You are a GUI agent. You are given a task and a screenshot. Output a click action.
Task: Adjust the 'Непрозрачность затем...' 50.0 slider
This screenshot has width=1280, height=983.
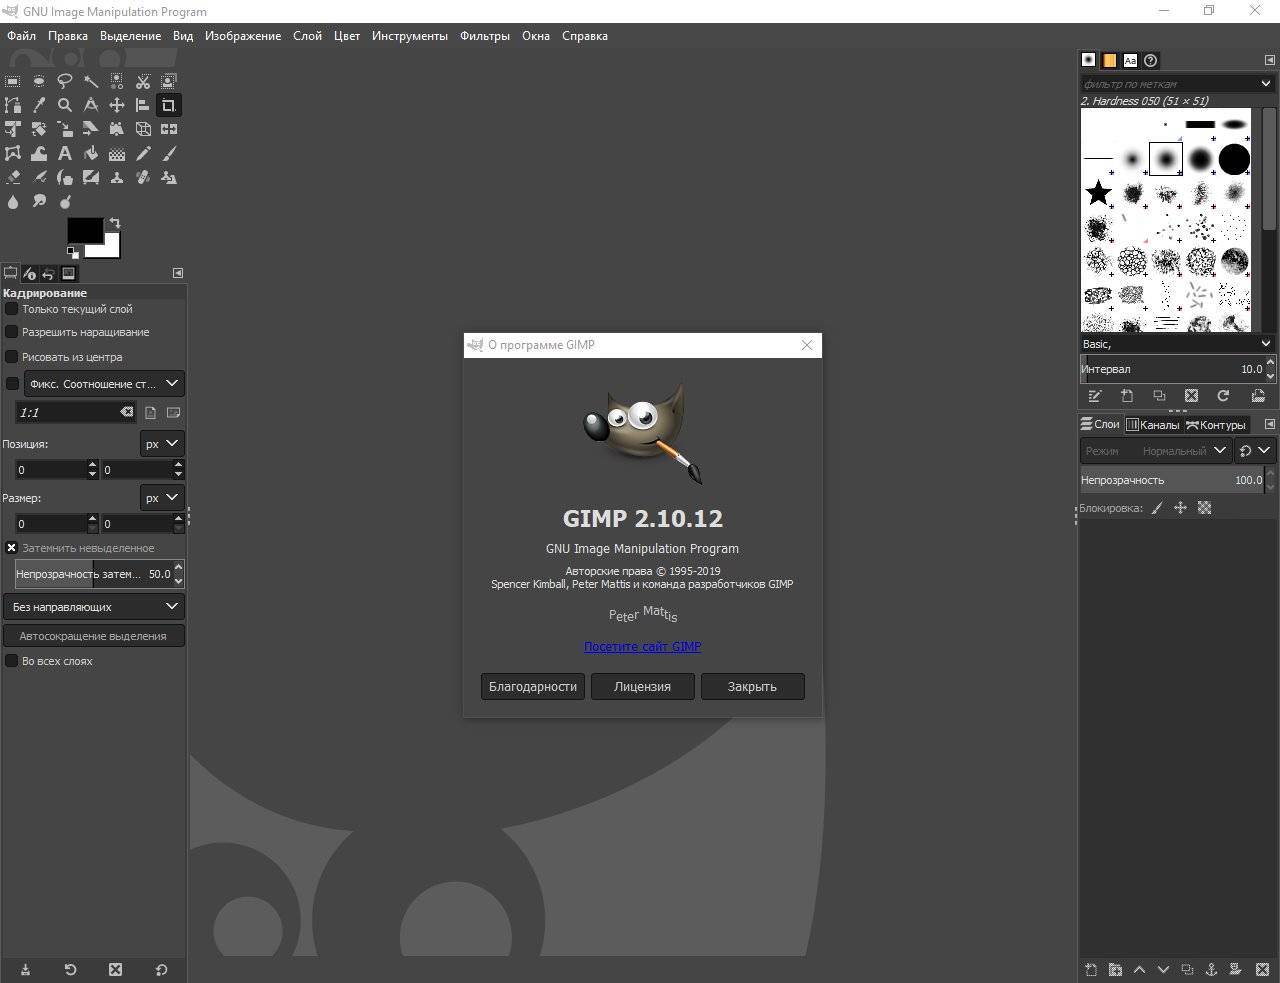click(93, 574)
